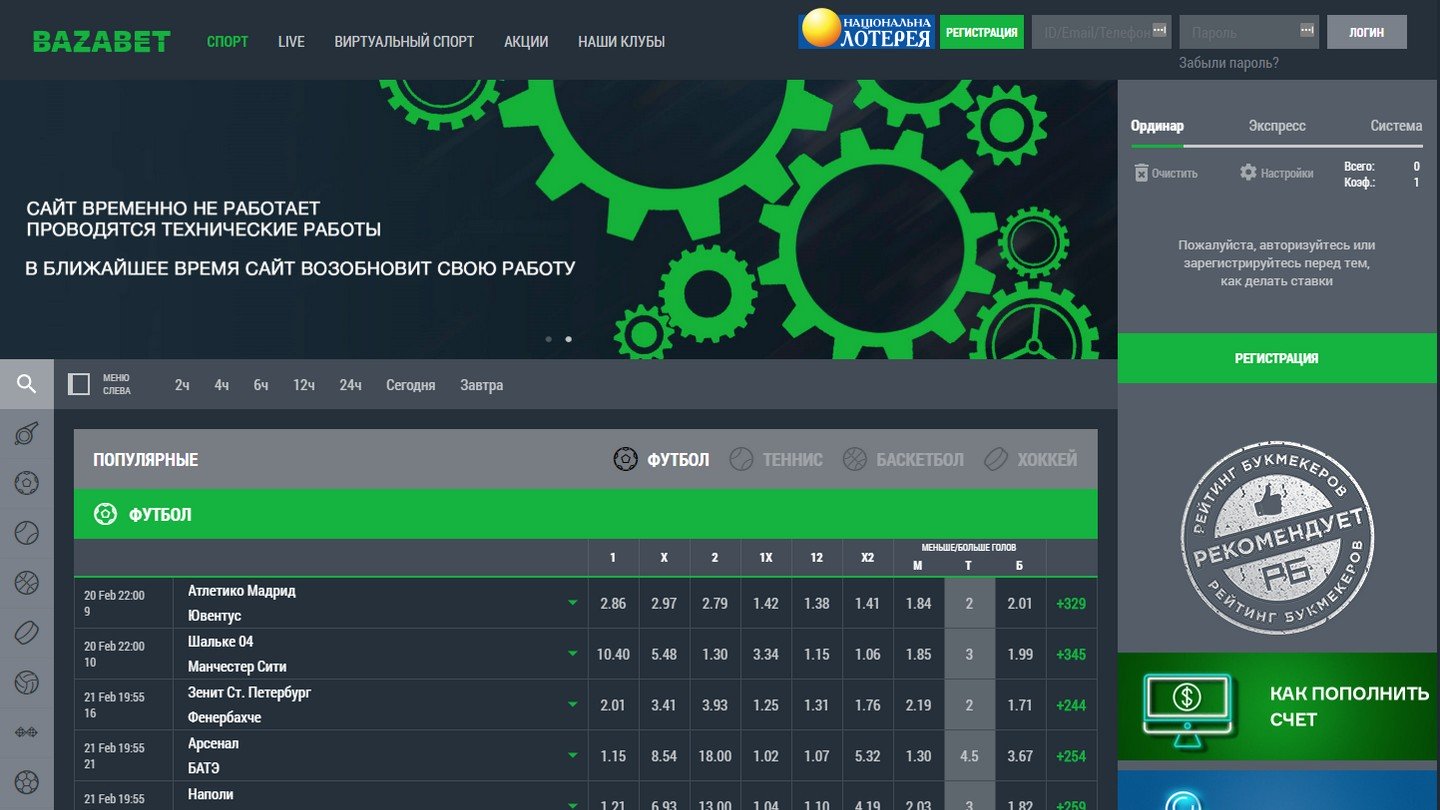Image resolution: width=1440 pixels, height=810 pixels.
Task: Click the Логин button
Action: (x=1367, y=32)
